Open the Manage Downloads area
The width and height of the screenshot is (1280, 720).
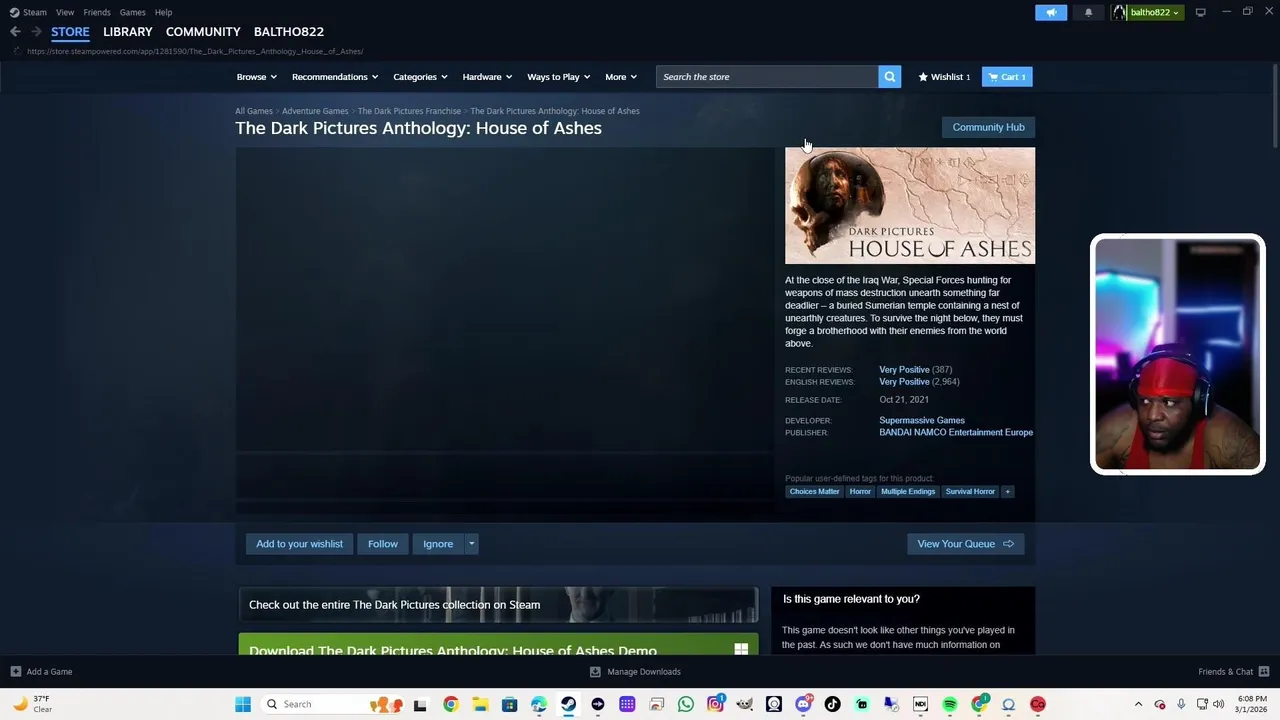point(635,672)
